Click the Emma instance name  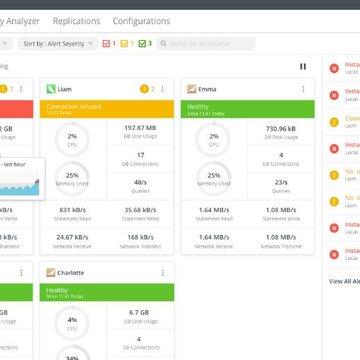tap(207, 89)
